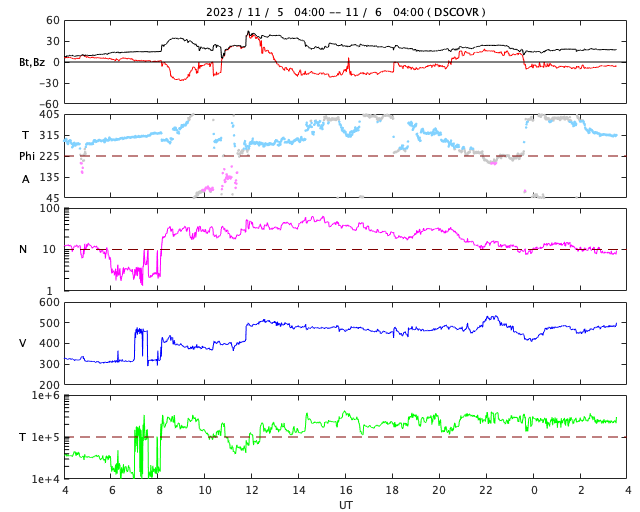Screen dimensions: 640x512
Task: Click the 45 tick label
Action: pyautogui.click(x=53, y=198)
